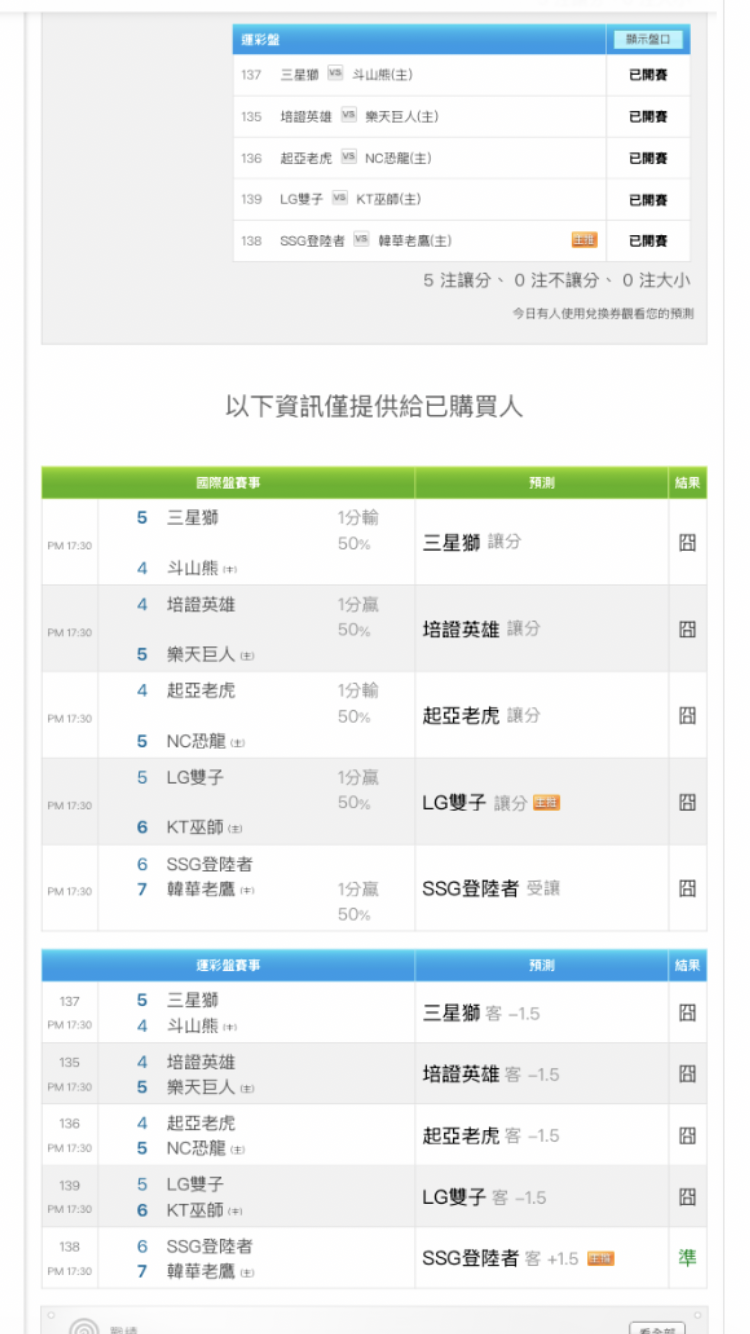
Task: Click 三星獅 讓分 prediction in international table
Action: [x=472, y=542]
